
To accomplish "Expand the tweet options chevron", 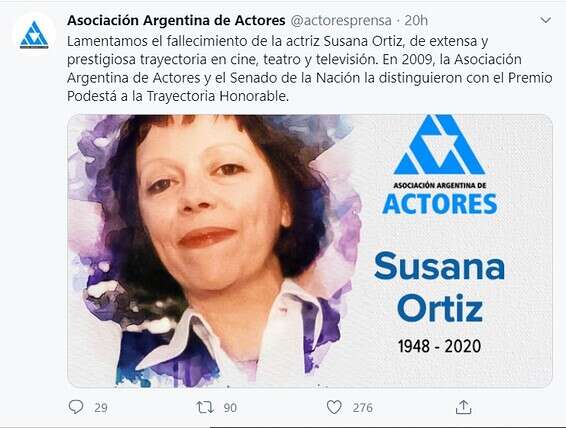I will click(x=545, y=20).
